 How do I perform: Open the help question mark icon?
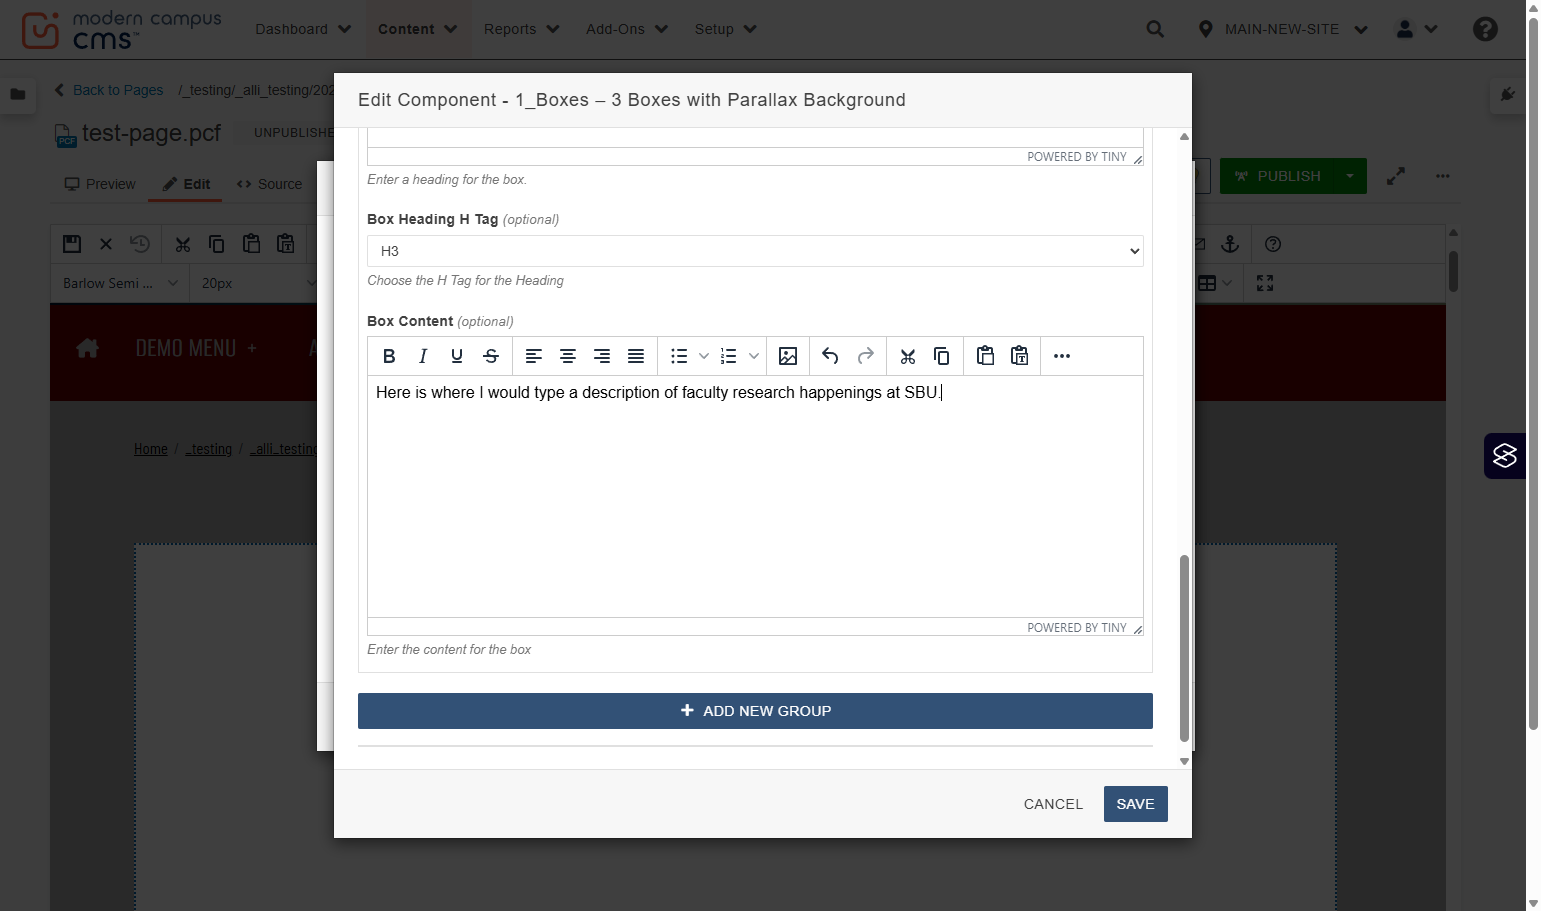click(1485, 29)
